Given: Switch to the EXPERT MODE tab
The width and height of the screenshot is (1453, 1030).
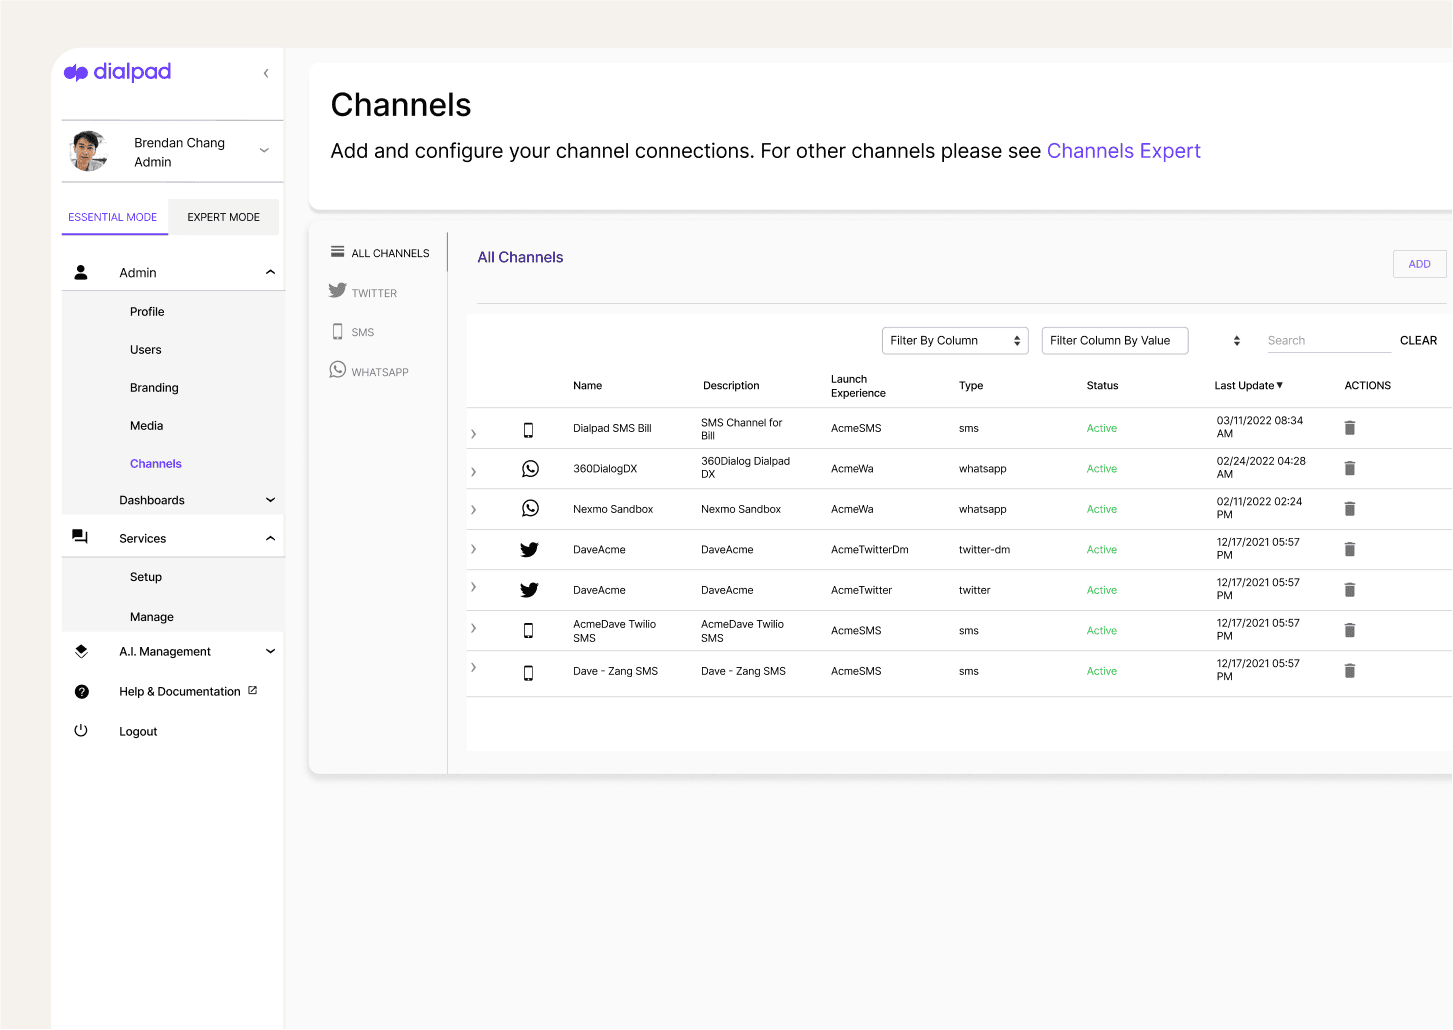Looking at the screenshot, I should [x=223, y=217].
